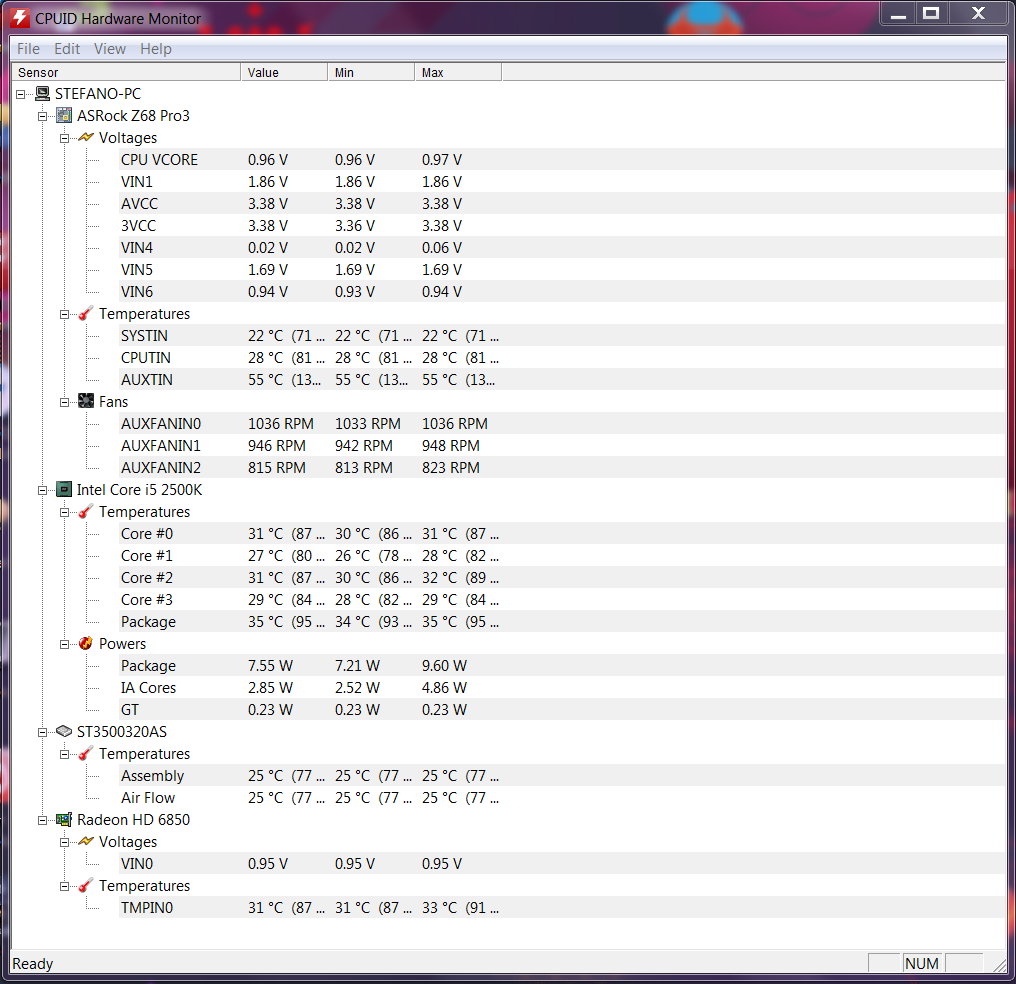Select the GT power row
This screenshot has width=1016, height=984.
click(562, 711)
